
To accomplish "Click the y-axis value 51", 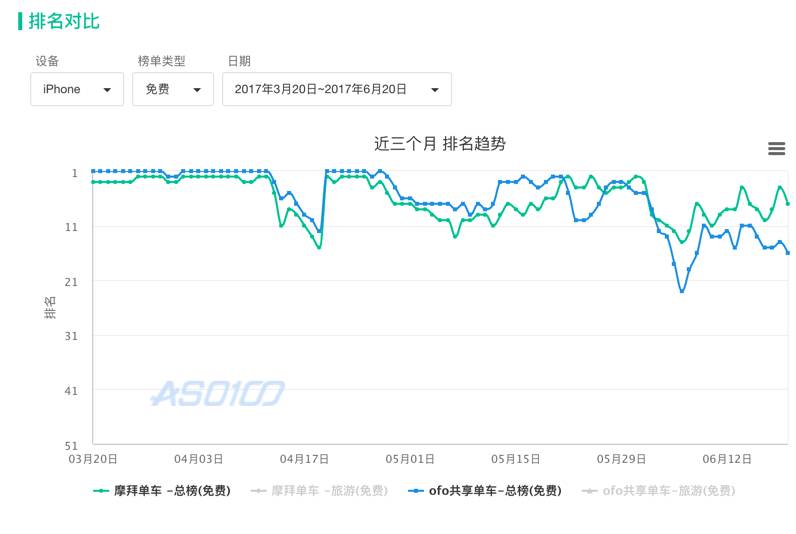I will click(72, 446).
